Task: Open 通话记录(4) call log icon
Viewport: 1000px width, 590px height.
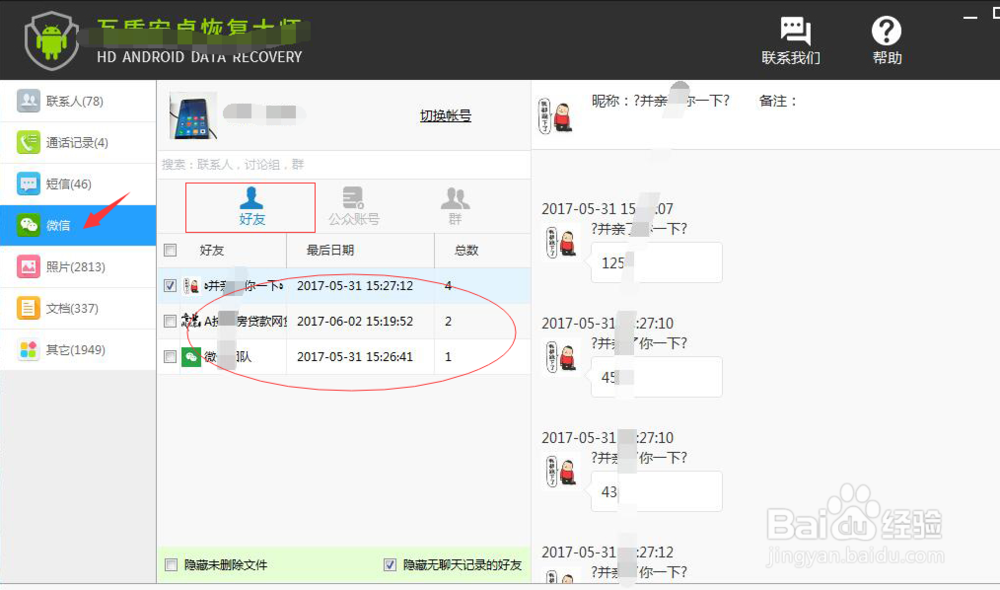Action: (x=28, y=142)
